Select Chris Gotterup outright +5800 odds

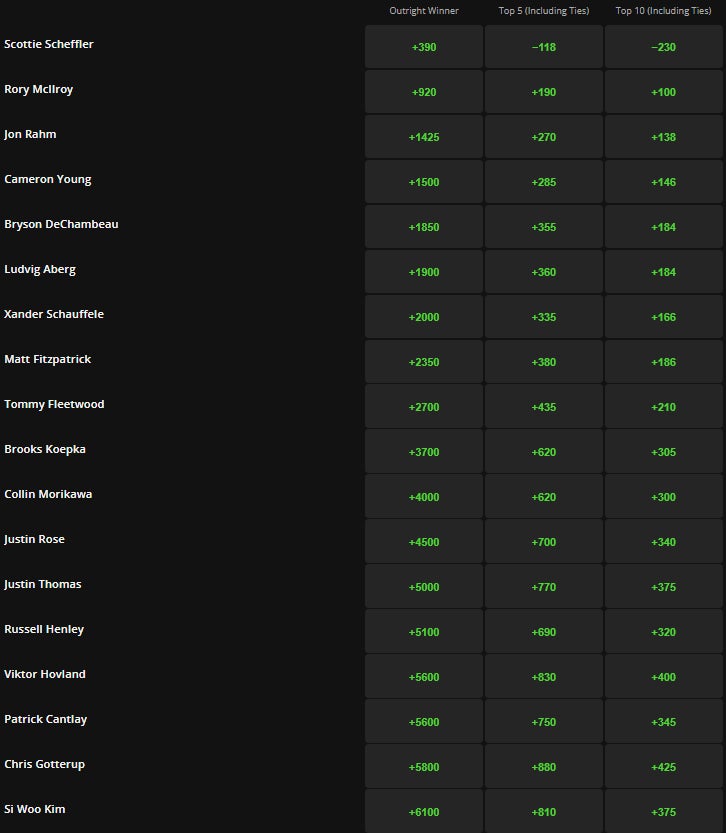pos(424,767)
